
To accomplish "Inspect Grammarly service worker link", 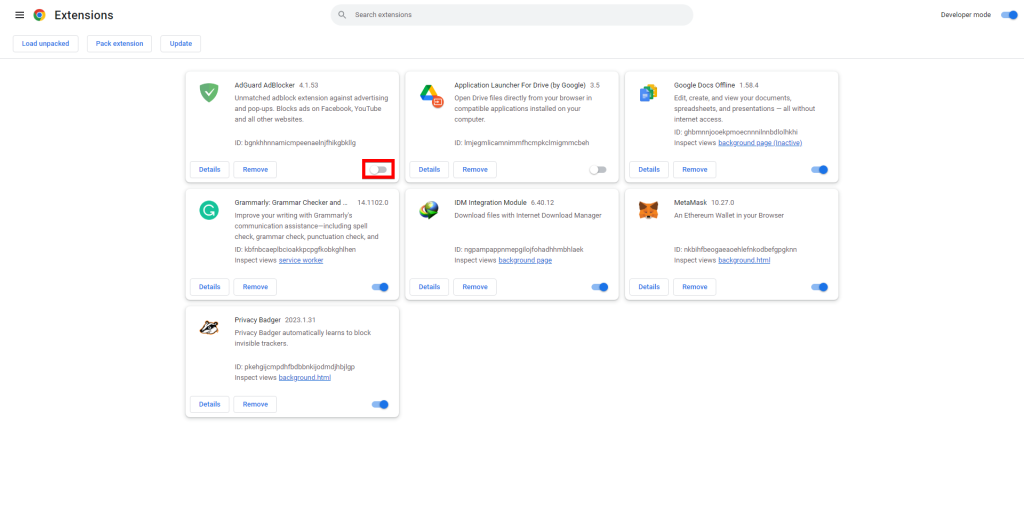I will (x=301, y=260).
